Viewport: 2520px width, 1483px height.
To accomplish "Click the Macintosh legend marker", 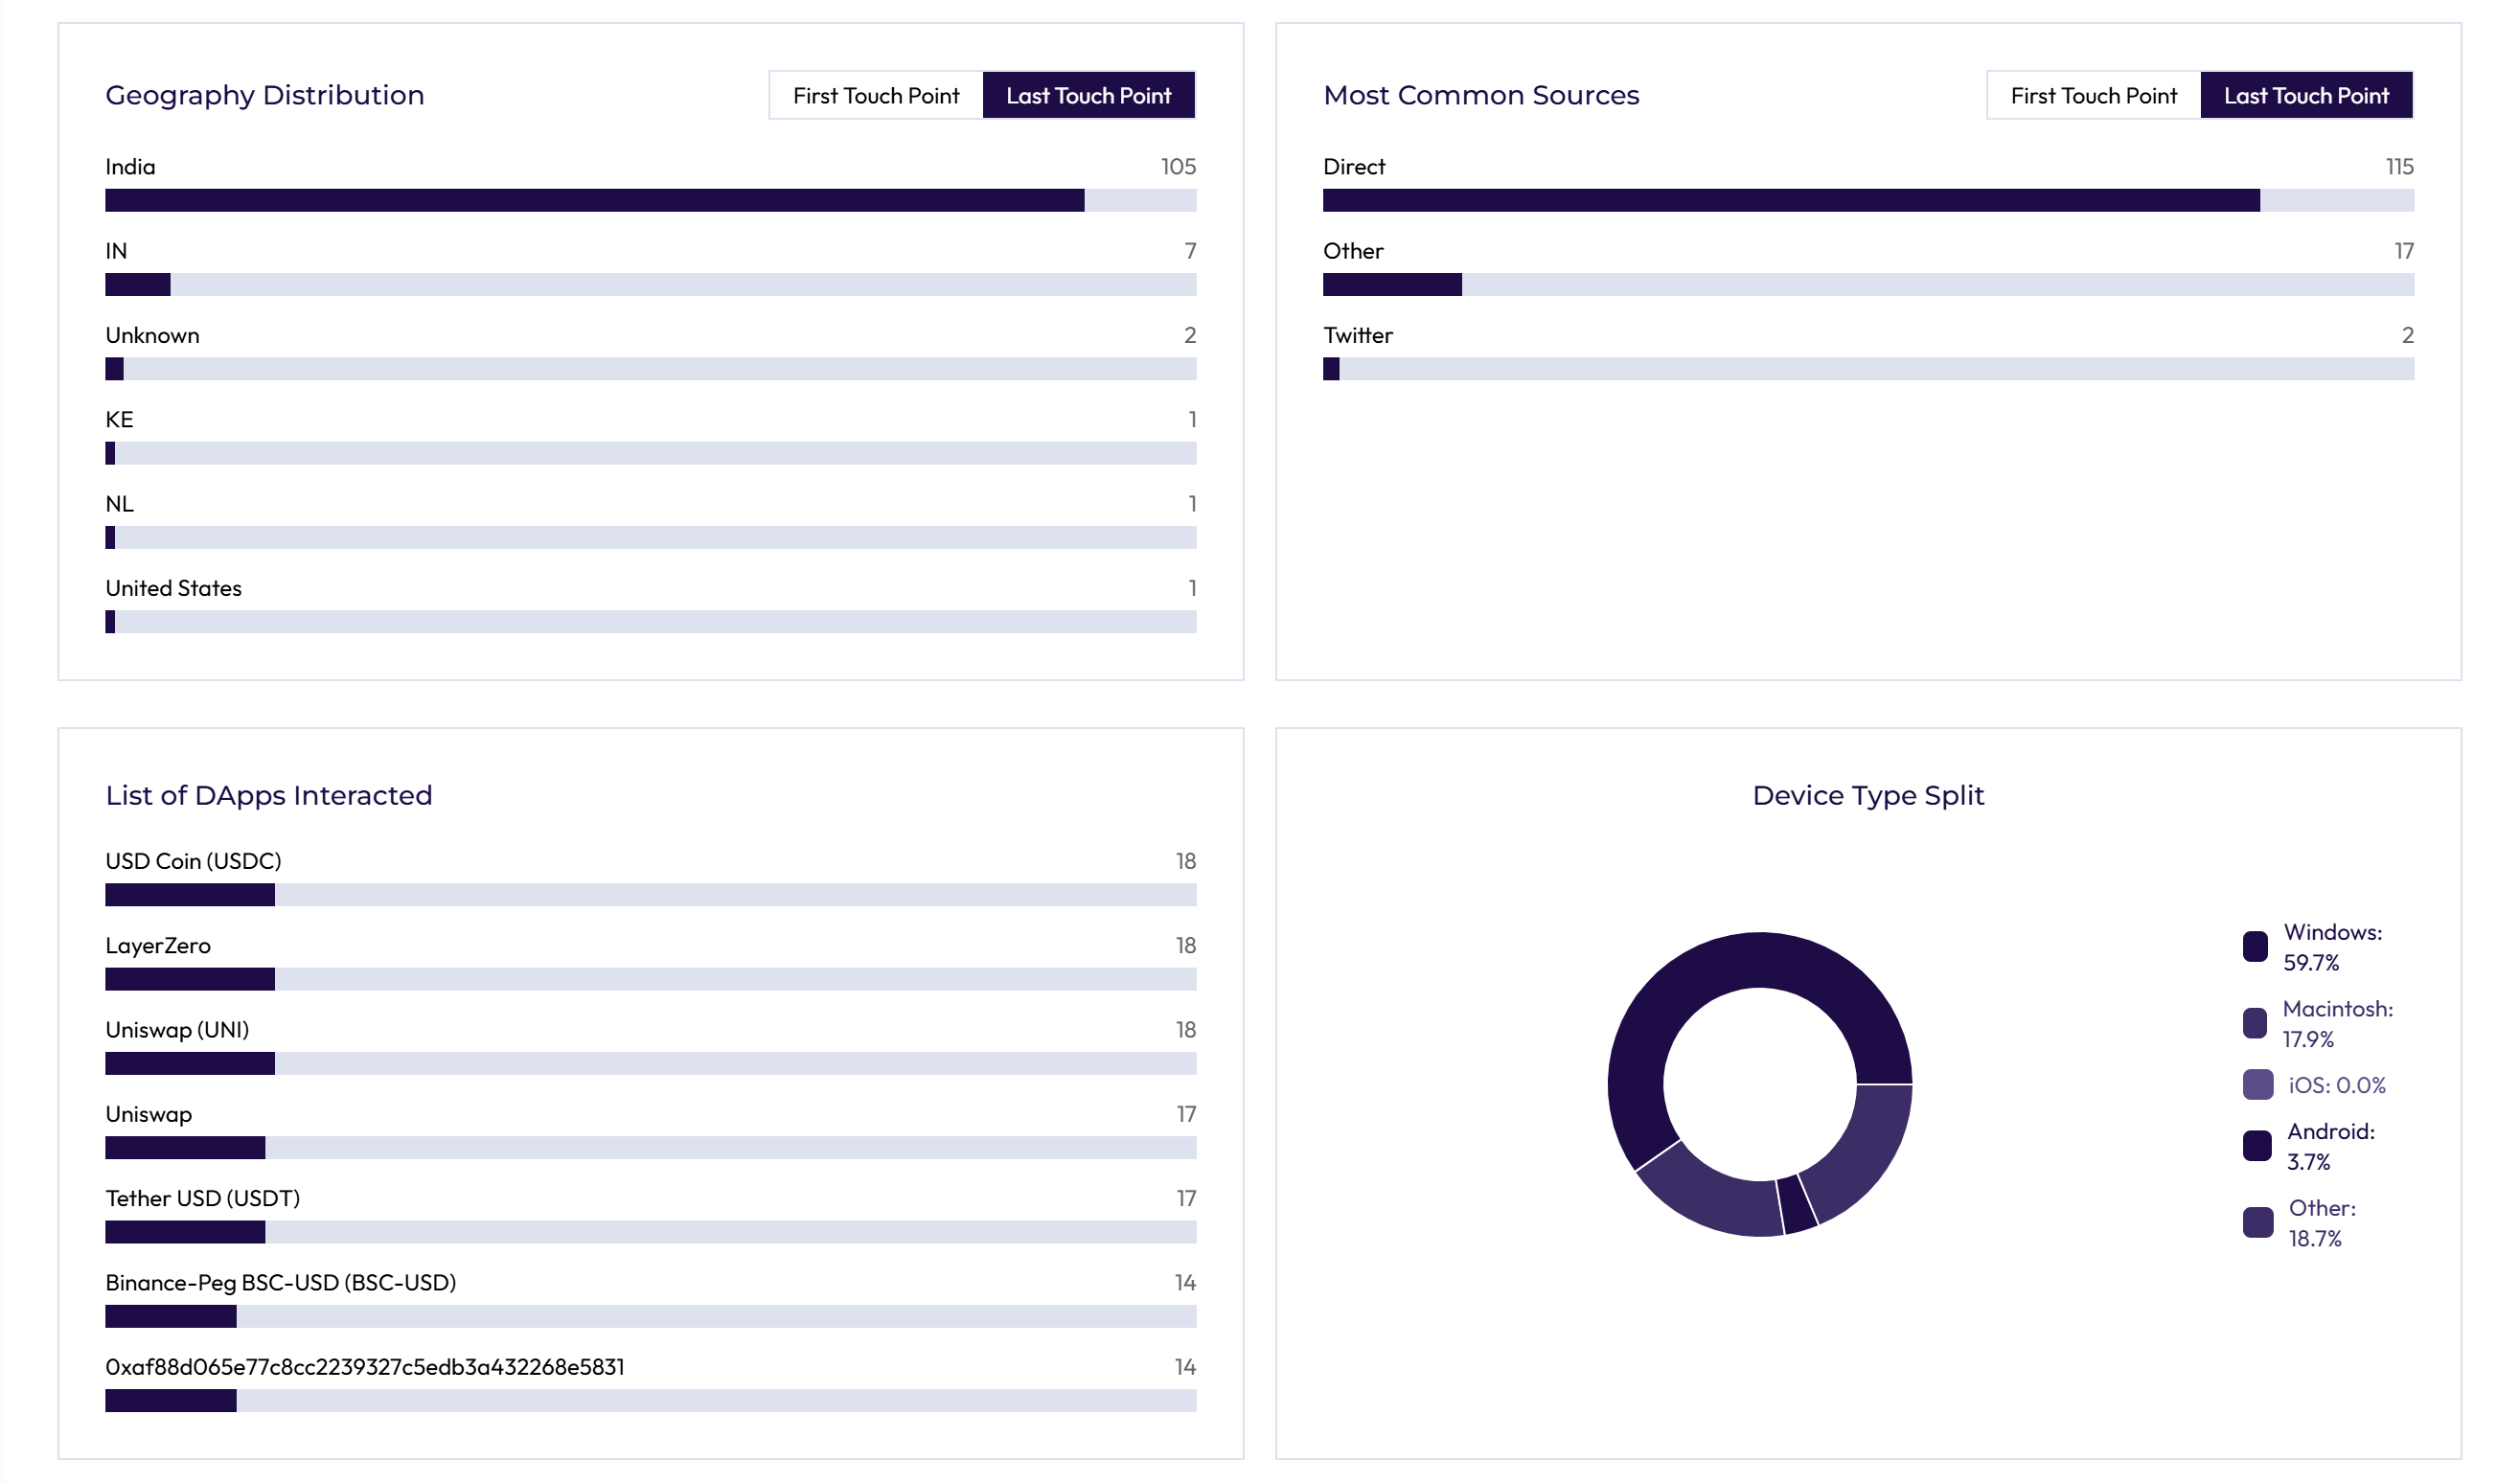I will (x=2257, y=1023).
